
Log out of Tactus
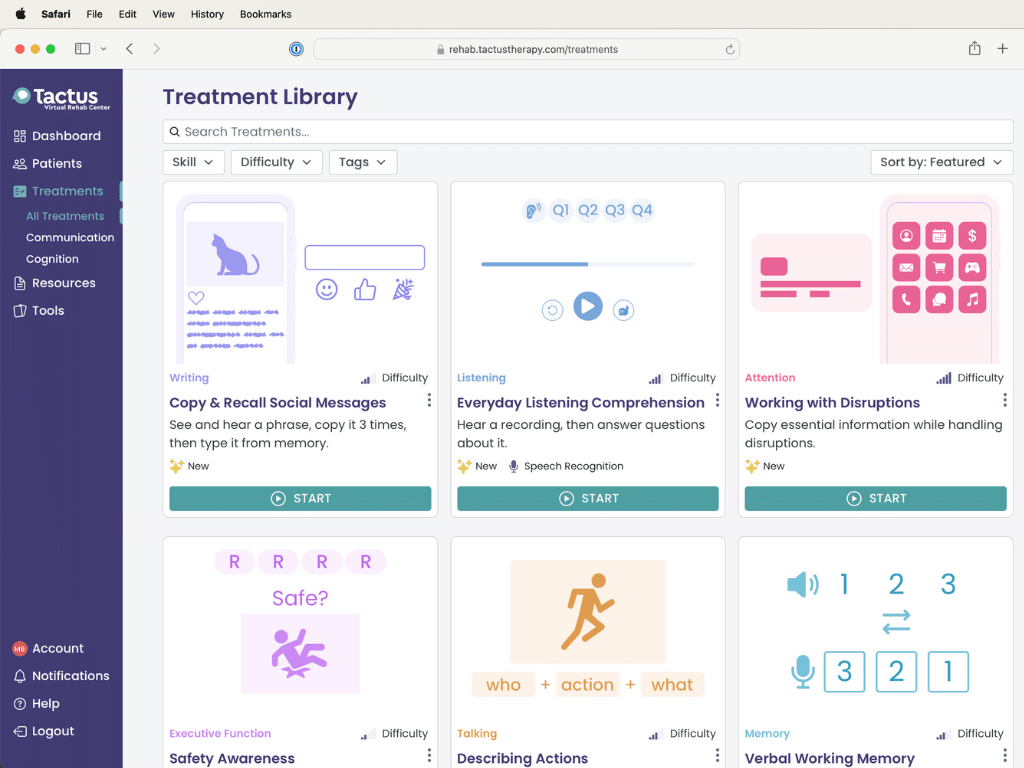coord(44,731)
